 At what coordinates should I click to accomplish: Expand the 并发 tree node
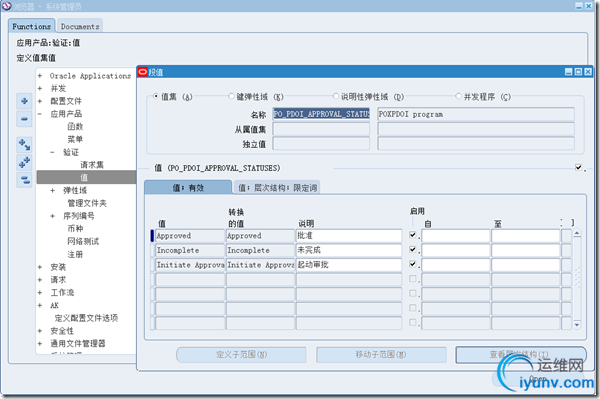point(40,88)
